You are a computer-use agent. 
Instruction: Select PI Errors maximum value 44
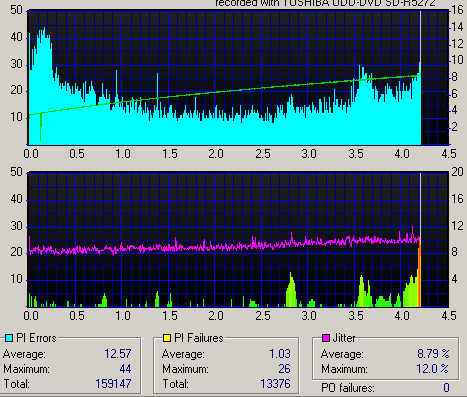tap(125, 369)
